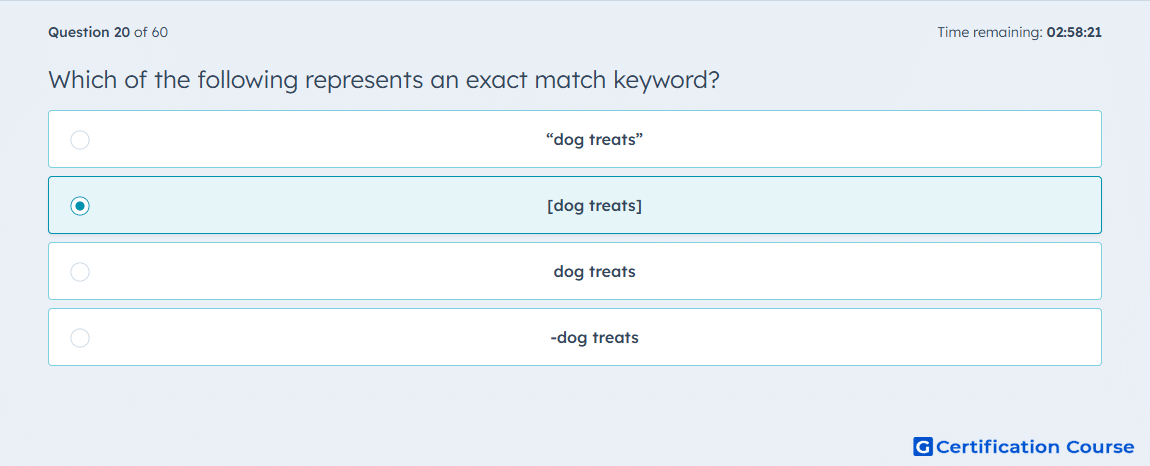Pick the -dog treats radio button
This screenshot has height=466, width=1150.
(x=80, y=338)
